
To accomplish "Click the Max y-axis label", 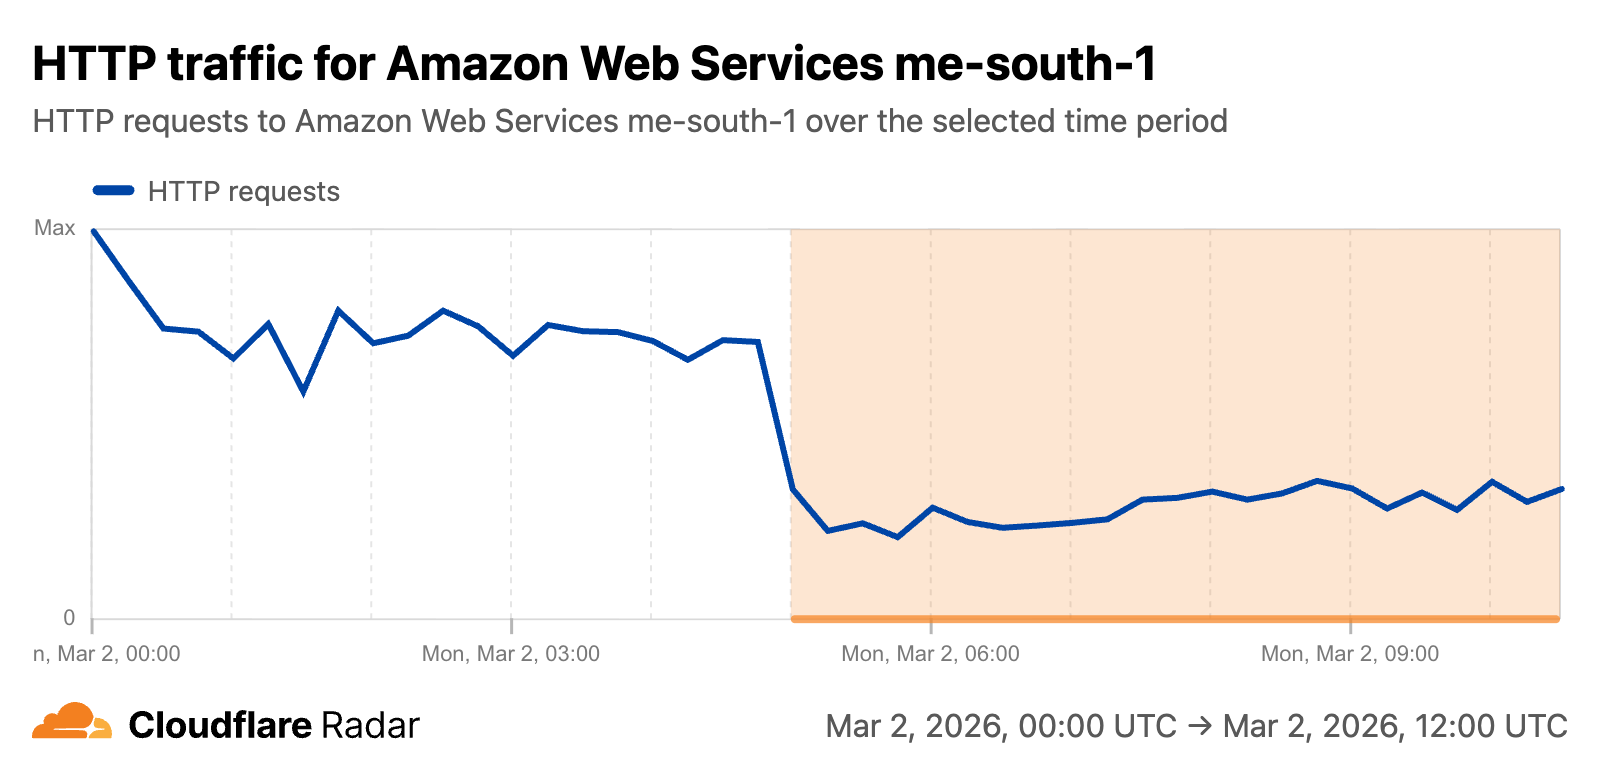I will (x=55, y=228).
